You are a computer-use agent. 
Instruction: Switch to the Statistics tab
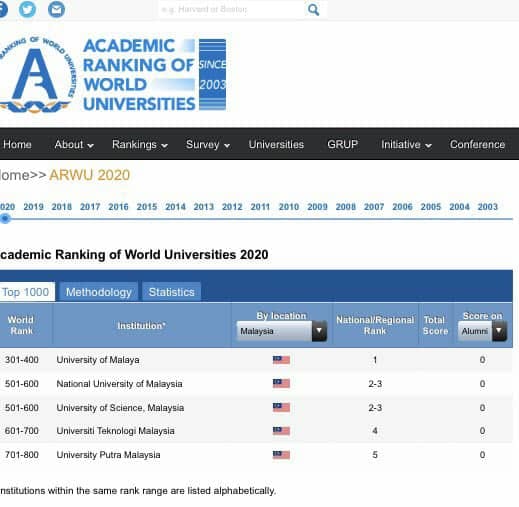pyautogui.click(x=172, y=292)
